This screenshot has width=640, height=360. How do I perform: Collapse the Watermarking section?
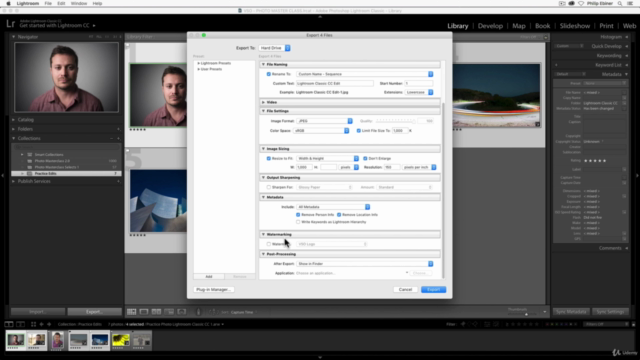[x=263, y=234]
